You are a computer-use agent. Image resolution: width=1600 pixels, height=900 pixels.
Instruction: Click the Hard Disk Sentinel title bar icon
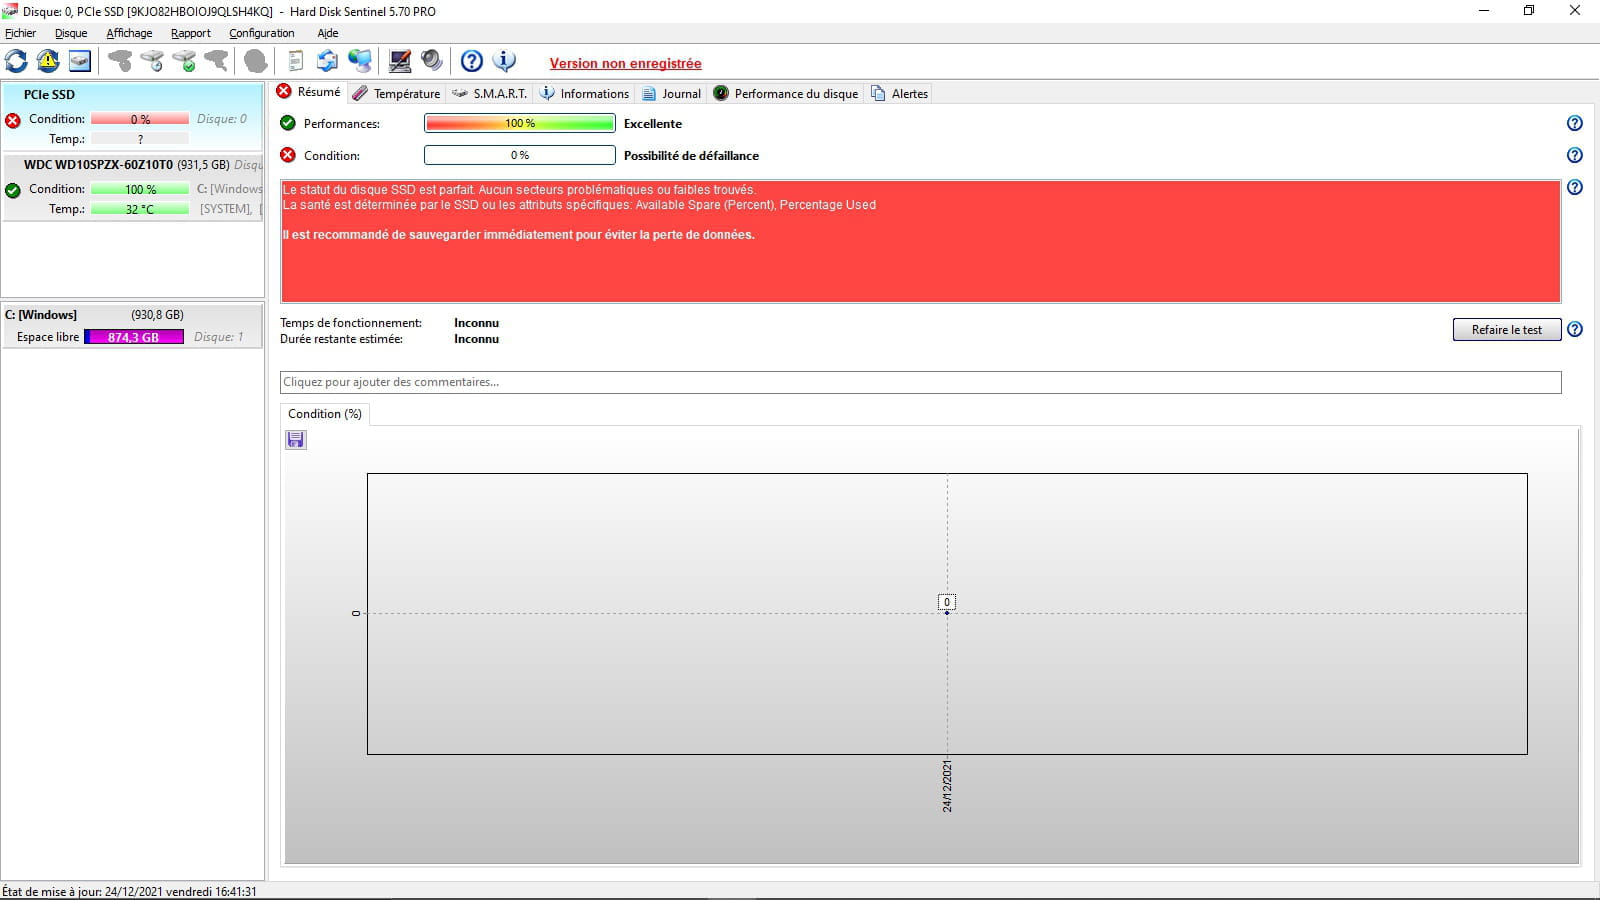click(10, 11)
